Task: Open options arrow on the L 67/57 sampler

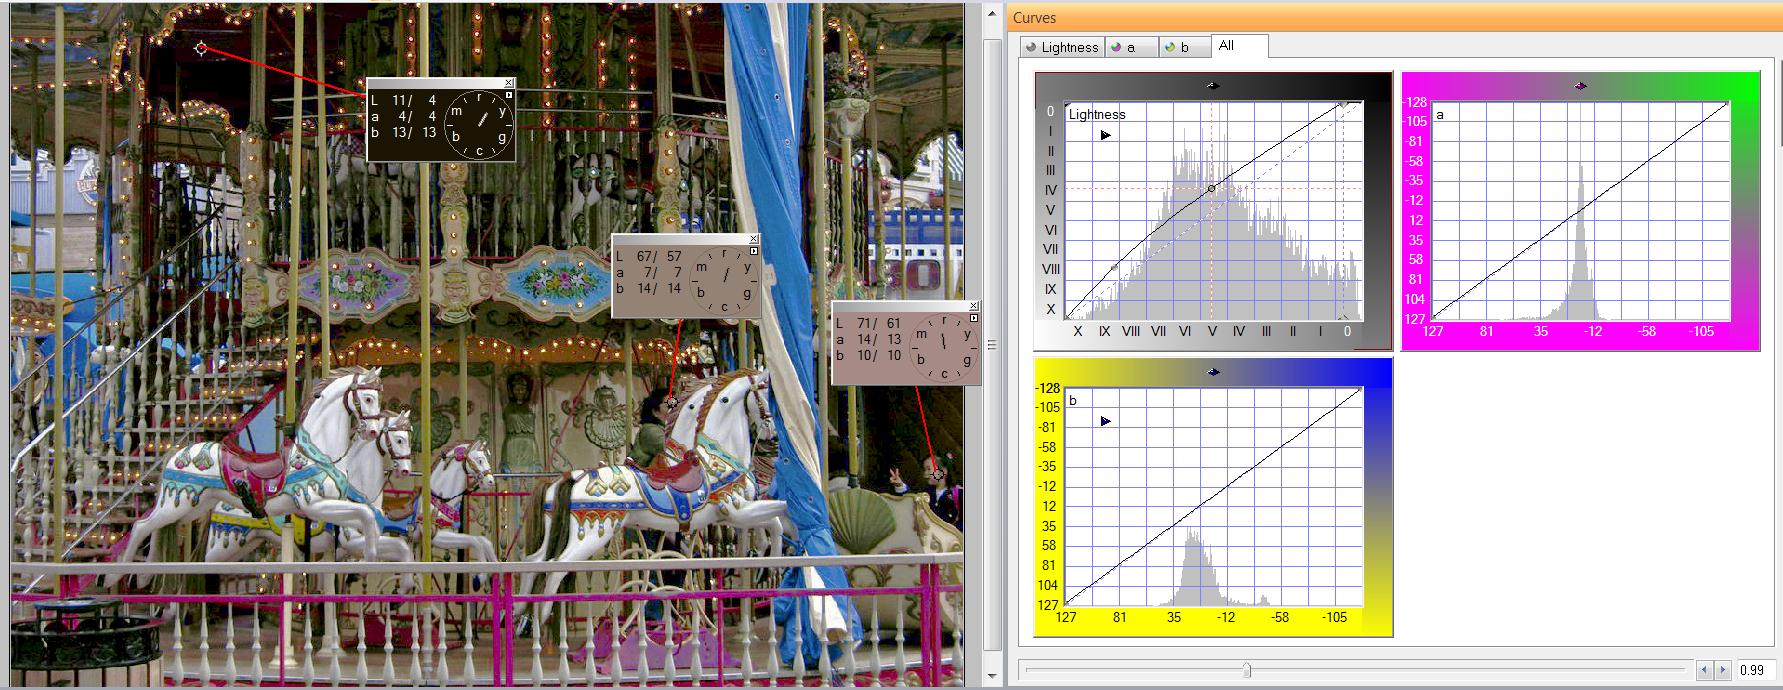Action: coord(754,251)
